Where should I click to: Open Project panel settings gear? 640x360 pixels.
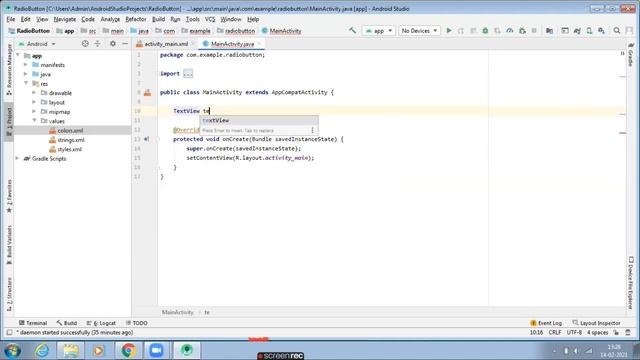tap(113, 44)
